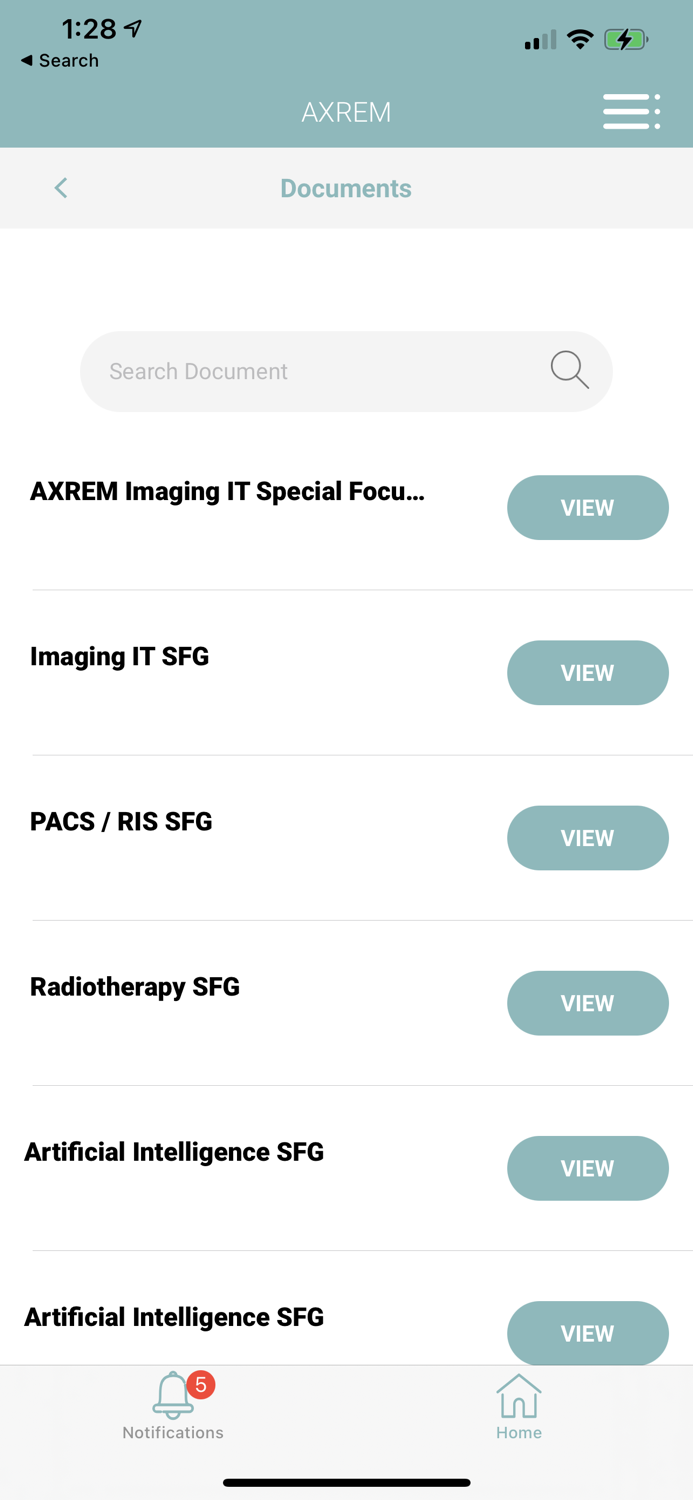693x1500 pixels.
Task: Tap the red notification badge showing 5
Action: [x=201, y=1384]
